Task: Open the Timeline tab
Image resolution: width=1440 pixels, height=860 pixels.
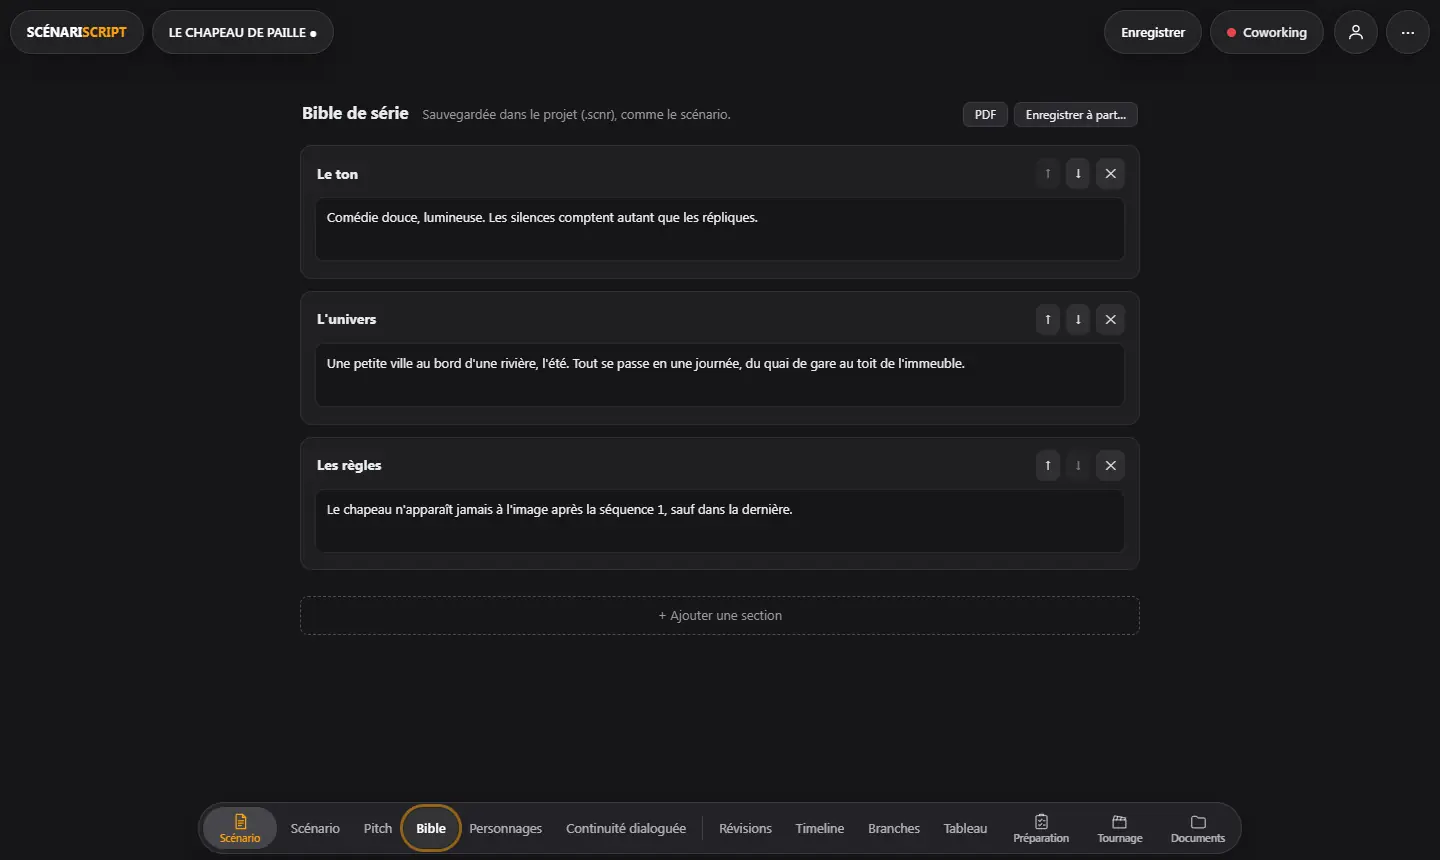Action: coord(820,829)
